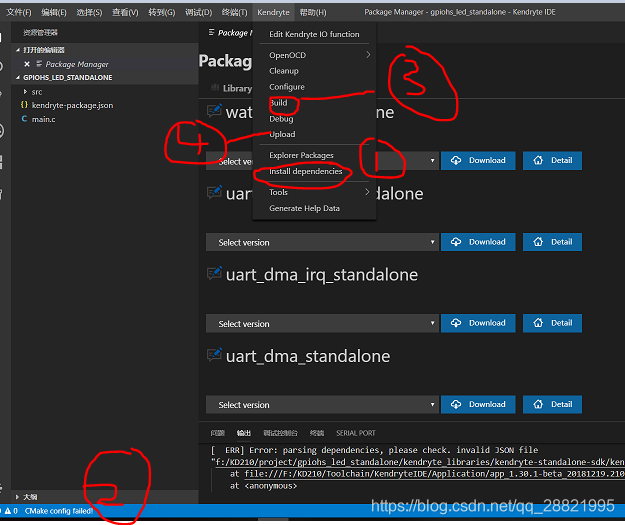Open the 编辑(E) menu
This screenshot has width=625, height=525.
54,12
